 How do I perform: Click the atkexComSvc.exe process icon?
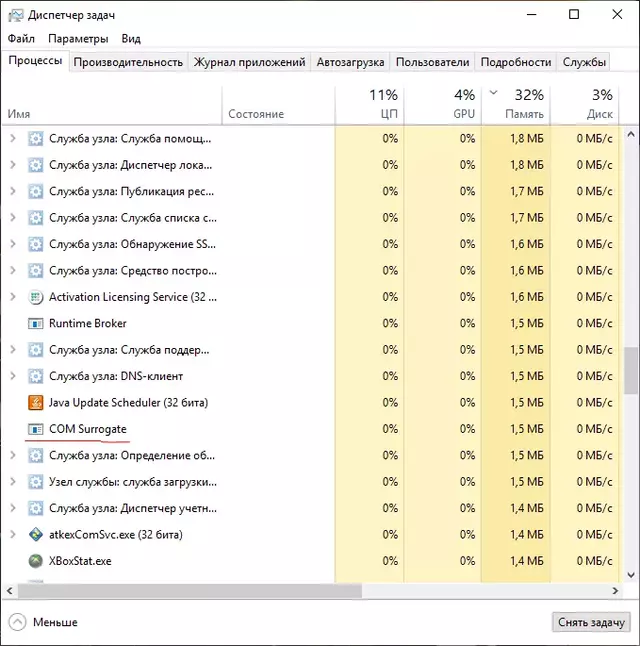(36, 534)
